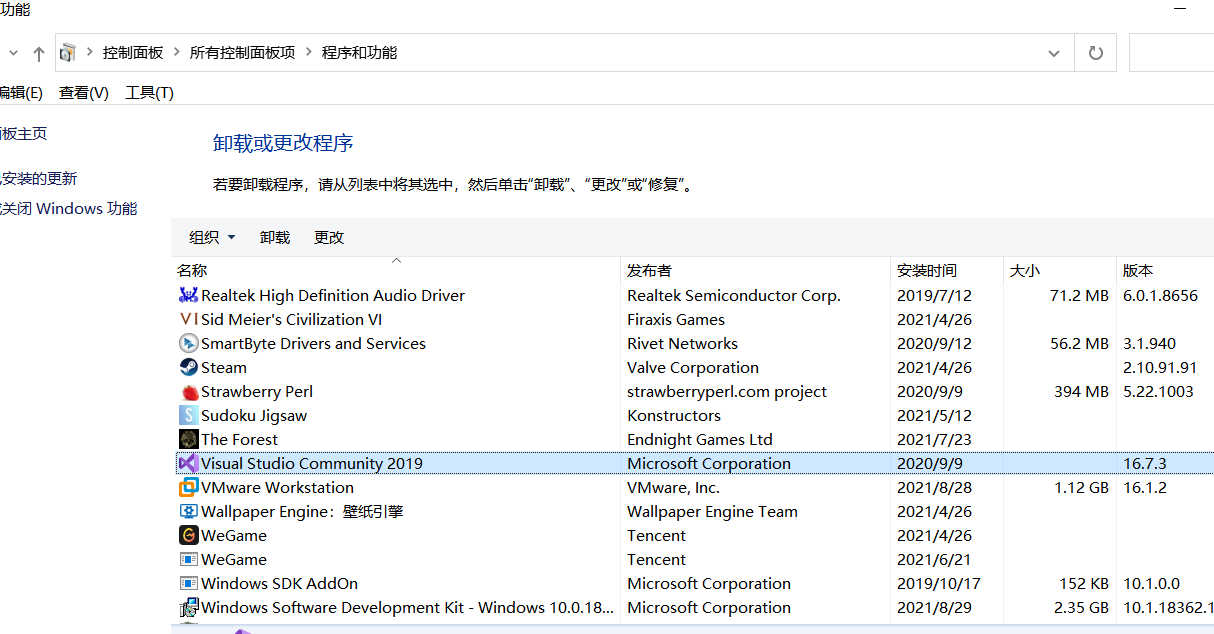Click the refresh icon in the address bar
The width and height of the screenshot is (1214, 634).
point(1095,52)
